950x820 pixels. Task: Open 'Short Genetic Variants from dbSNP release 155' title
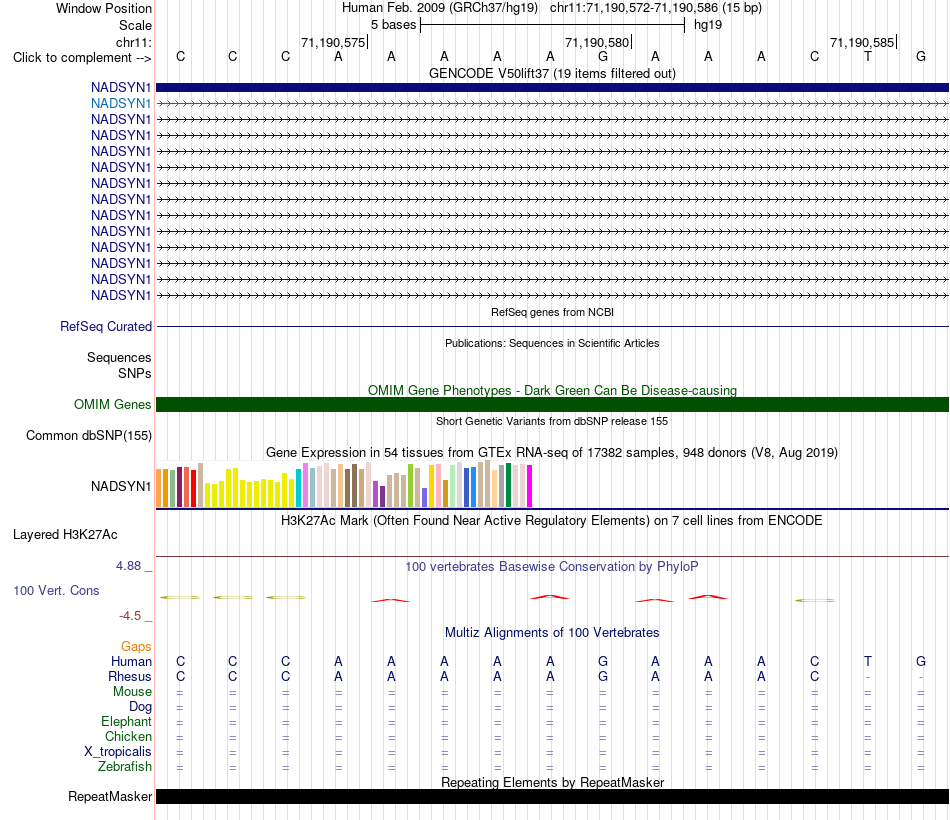(x=552, y=421)
